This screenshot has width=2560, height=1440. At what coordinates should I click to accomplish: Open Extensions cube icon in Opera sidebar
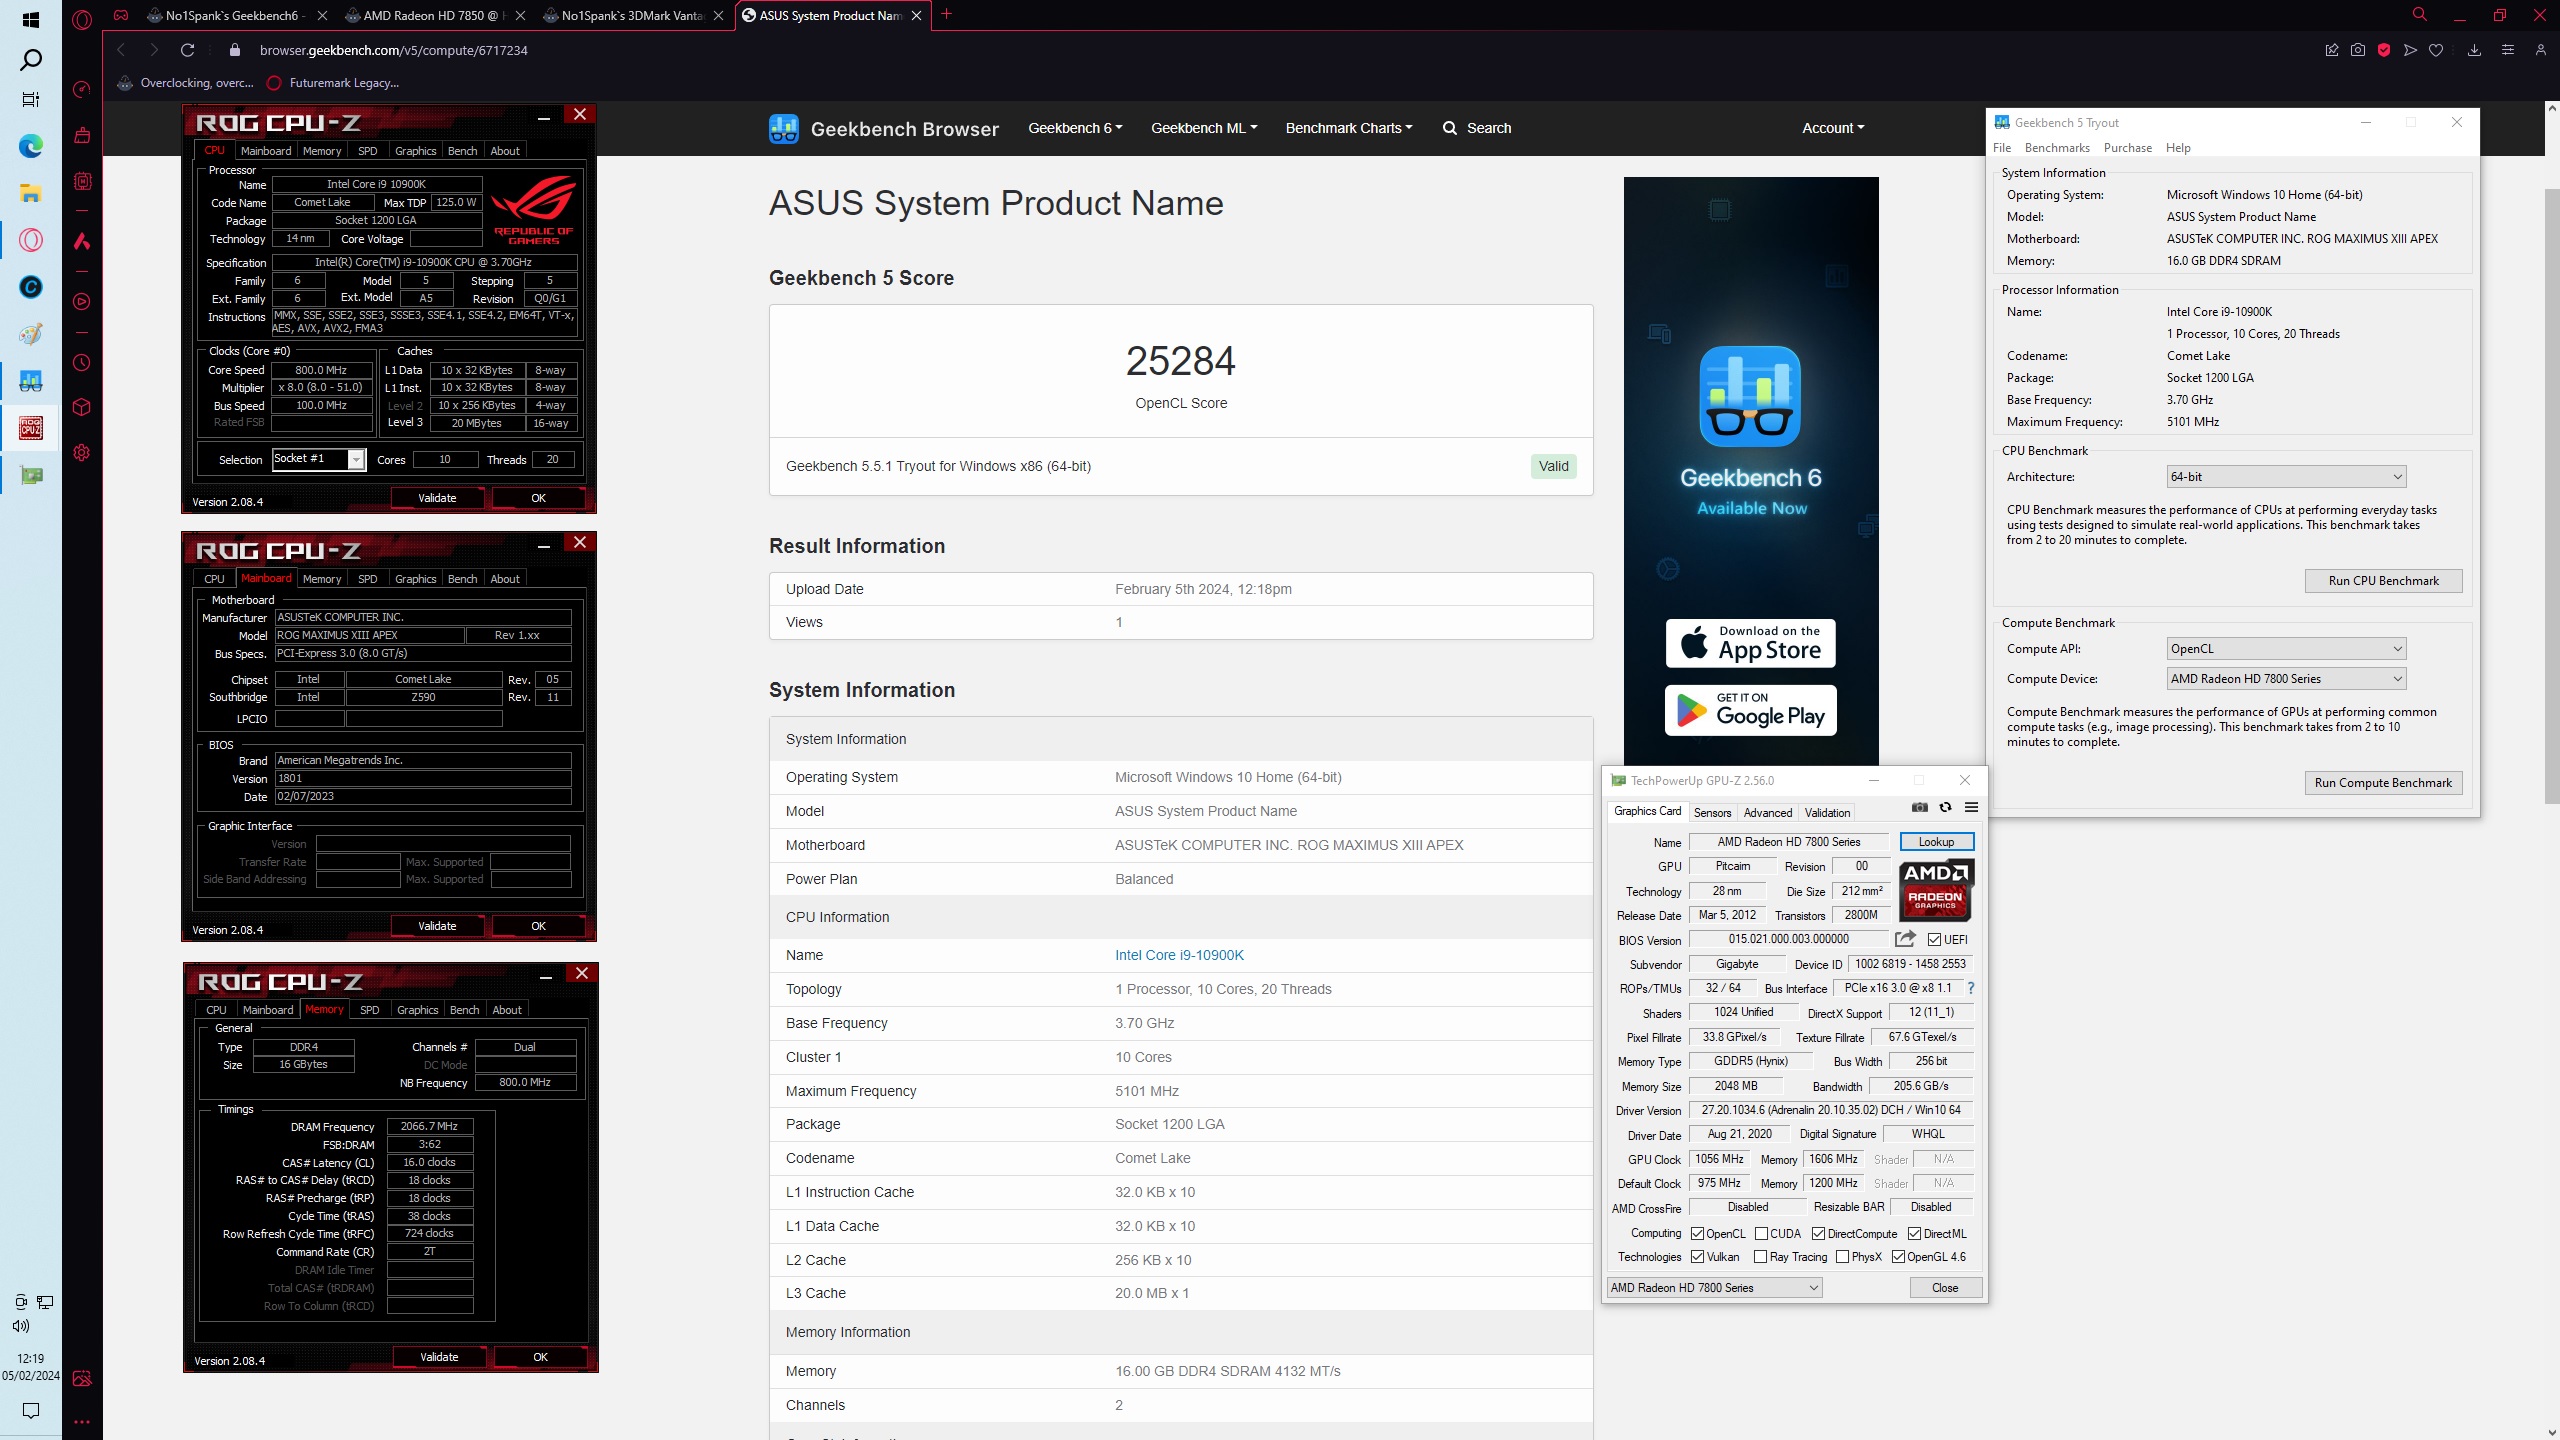pyautogui.click(x=82, y=407)
